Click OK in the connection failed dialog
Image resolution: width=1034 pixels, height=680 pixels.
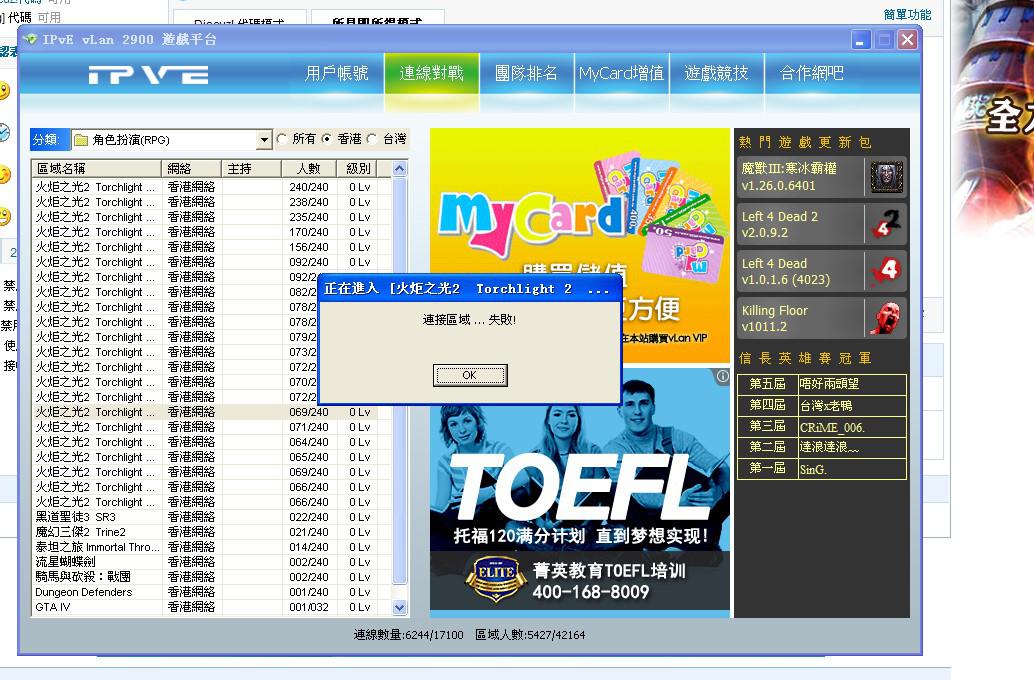click(470, 375)
